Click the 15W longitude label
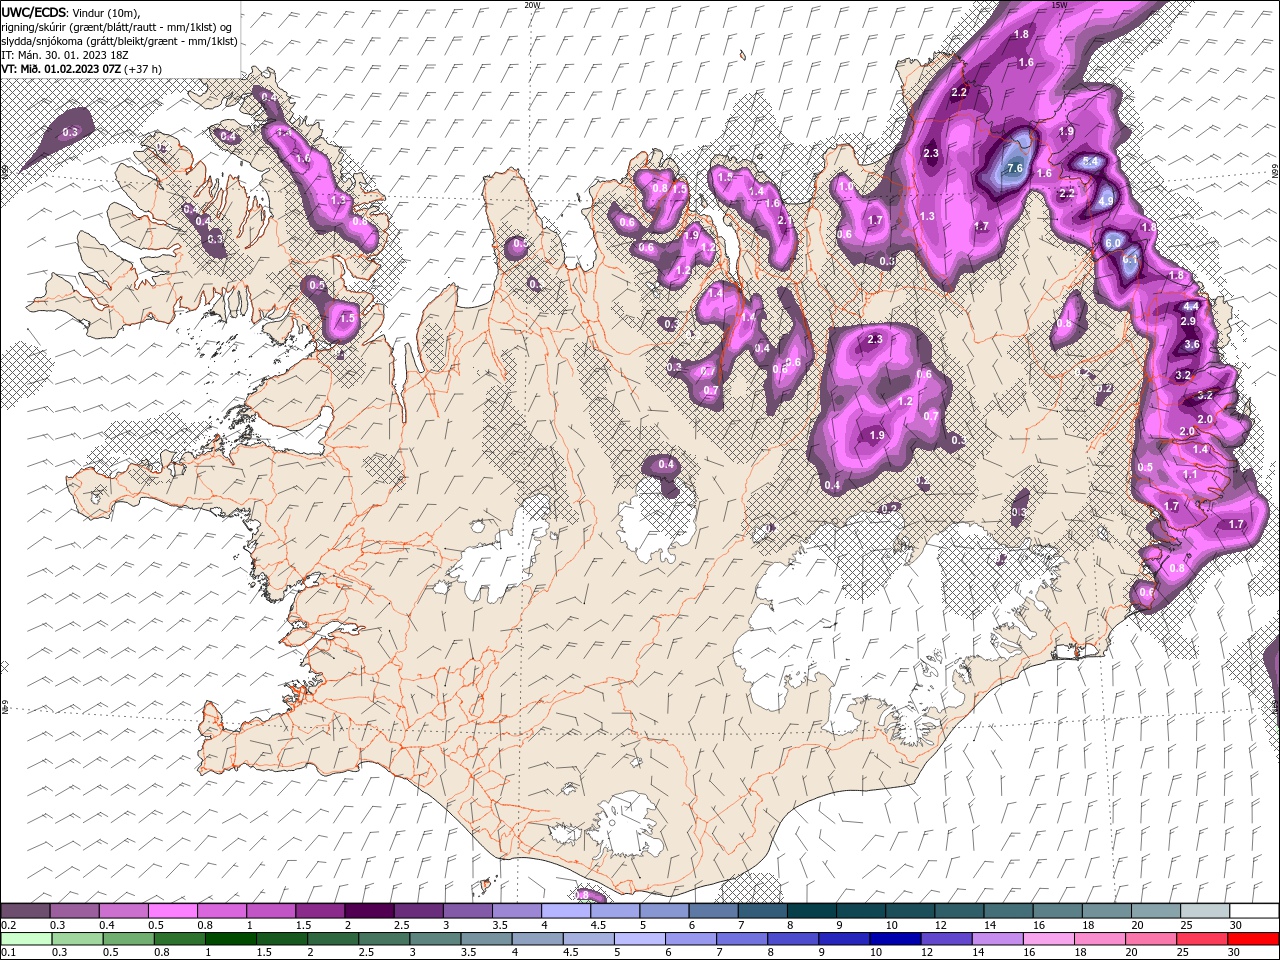 1059,5
